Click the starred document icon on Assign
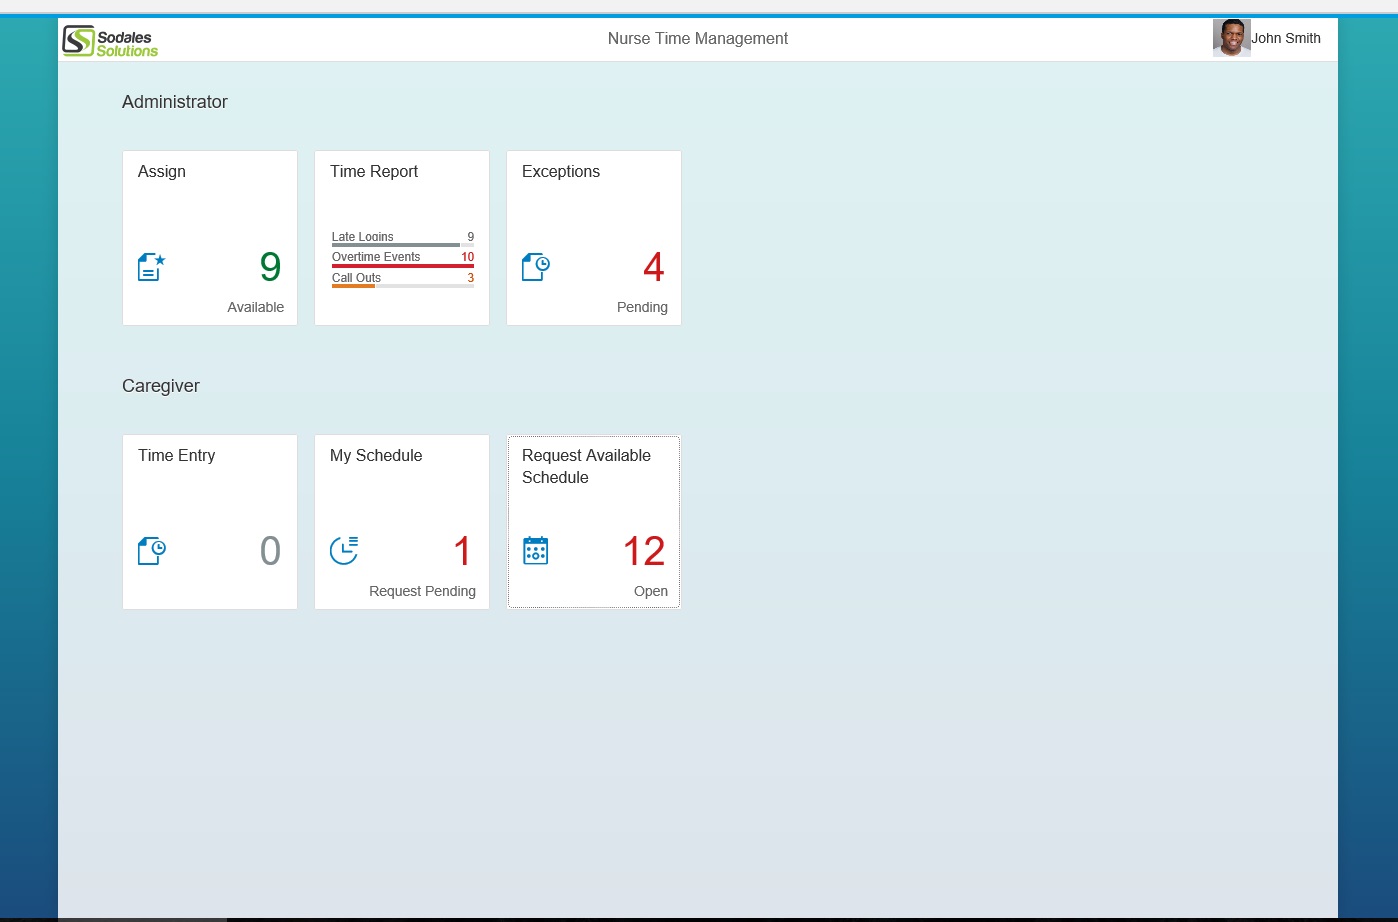This screenshot has height=922, width=1398. tap(150, 266)
